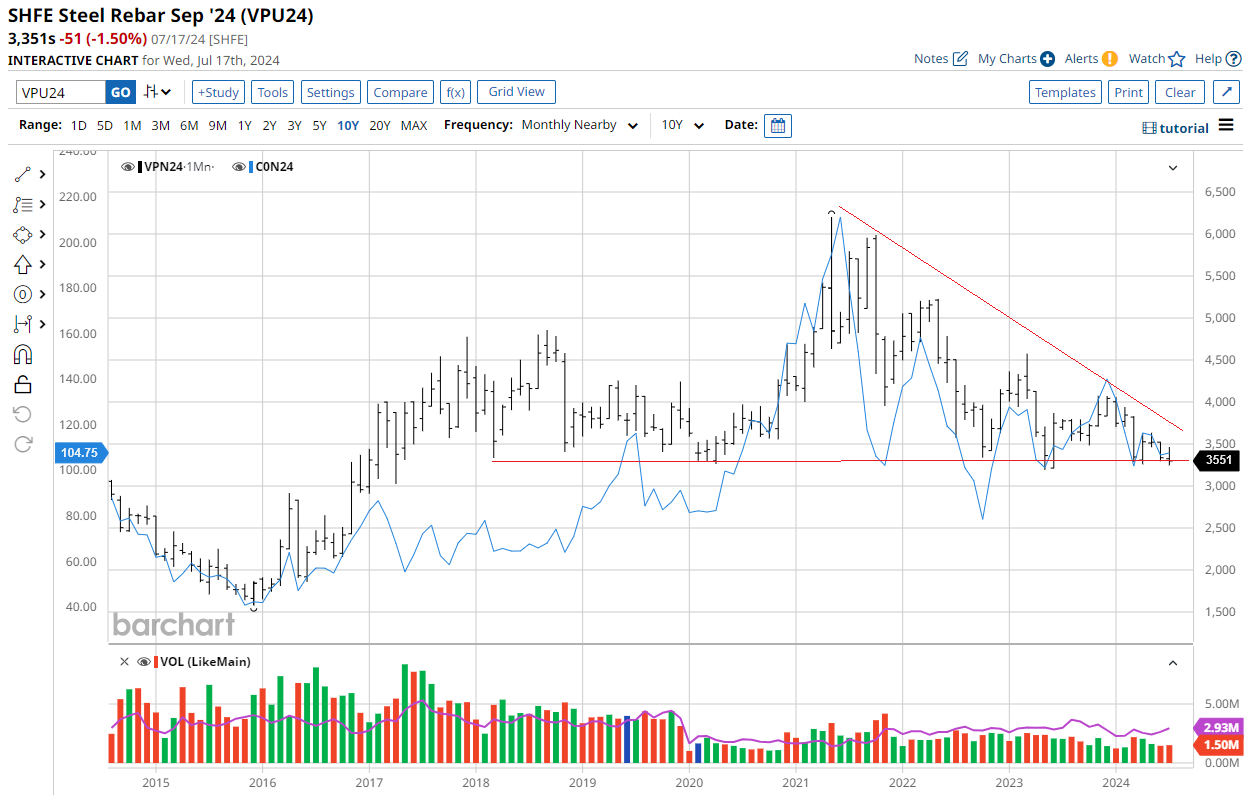Click the +Study button
This screenshot has width=1255, height=797.
click(x=217, y=92)
